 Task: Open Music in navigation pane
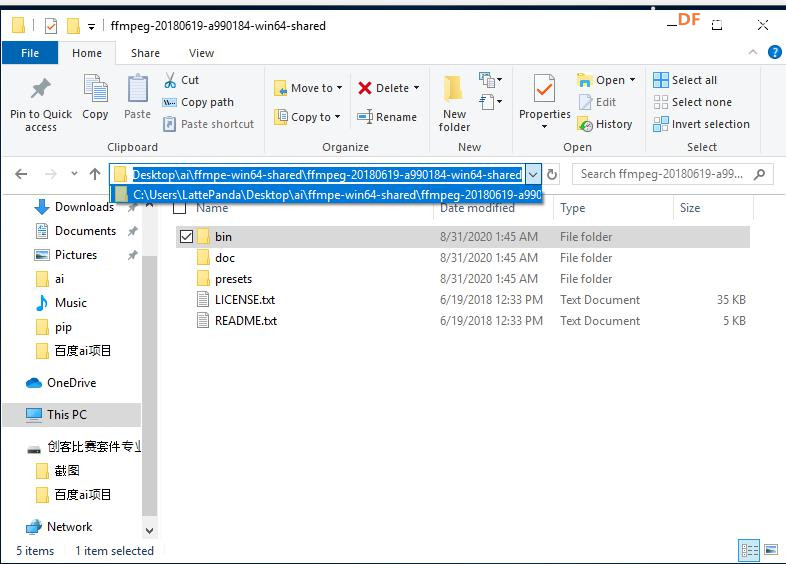click(71, 303)
